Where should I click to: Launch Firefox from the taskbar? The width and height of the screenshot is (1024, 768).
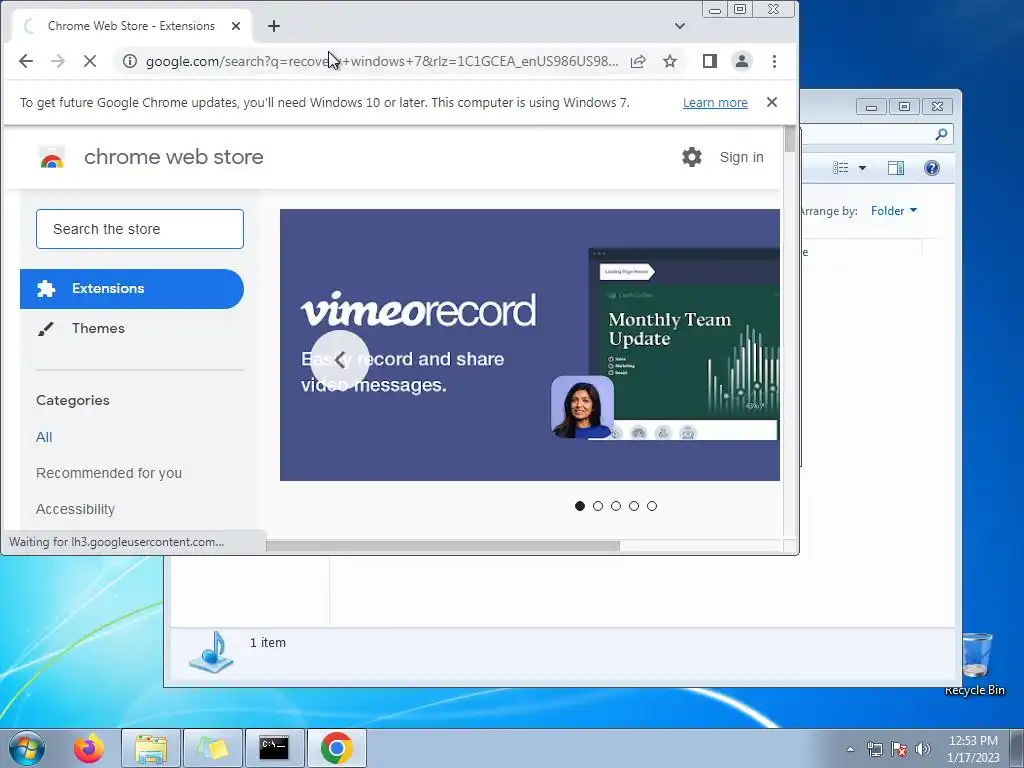coord(89,748)
